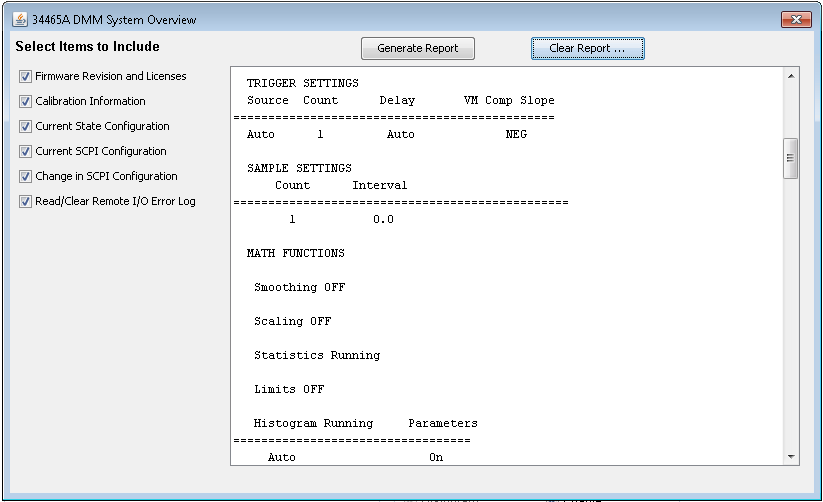Click the Smoothing OFF line
This screenshot has height=502, width=823.
(x=299, y=287)
